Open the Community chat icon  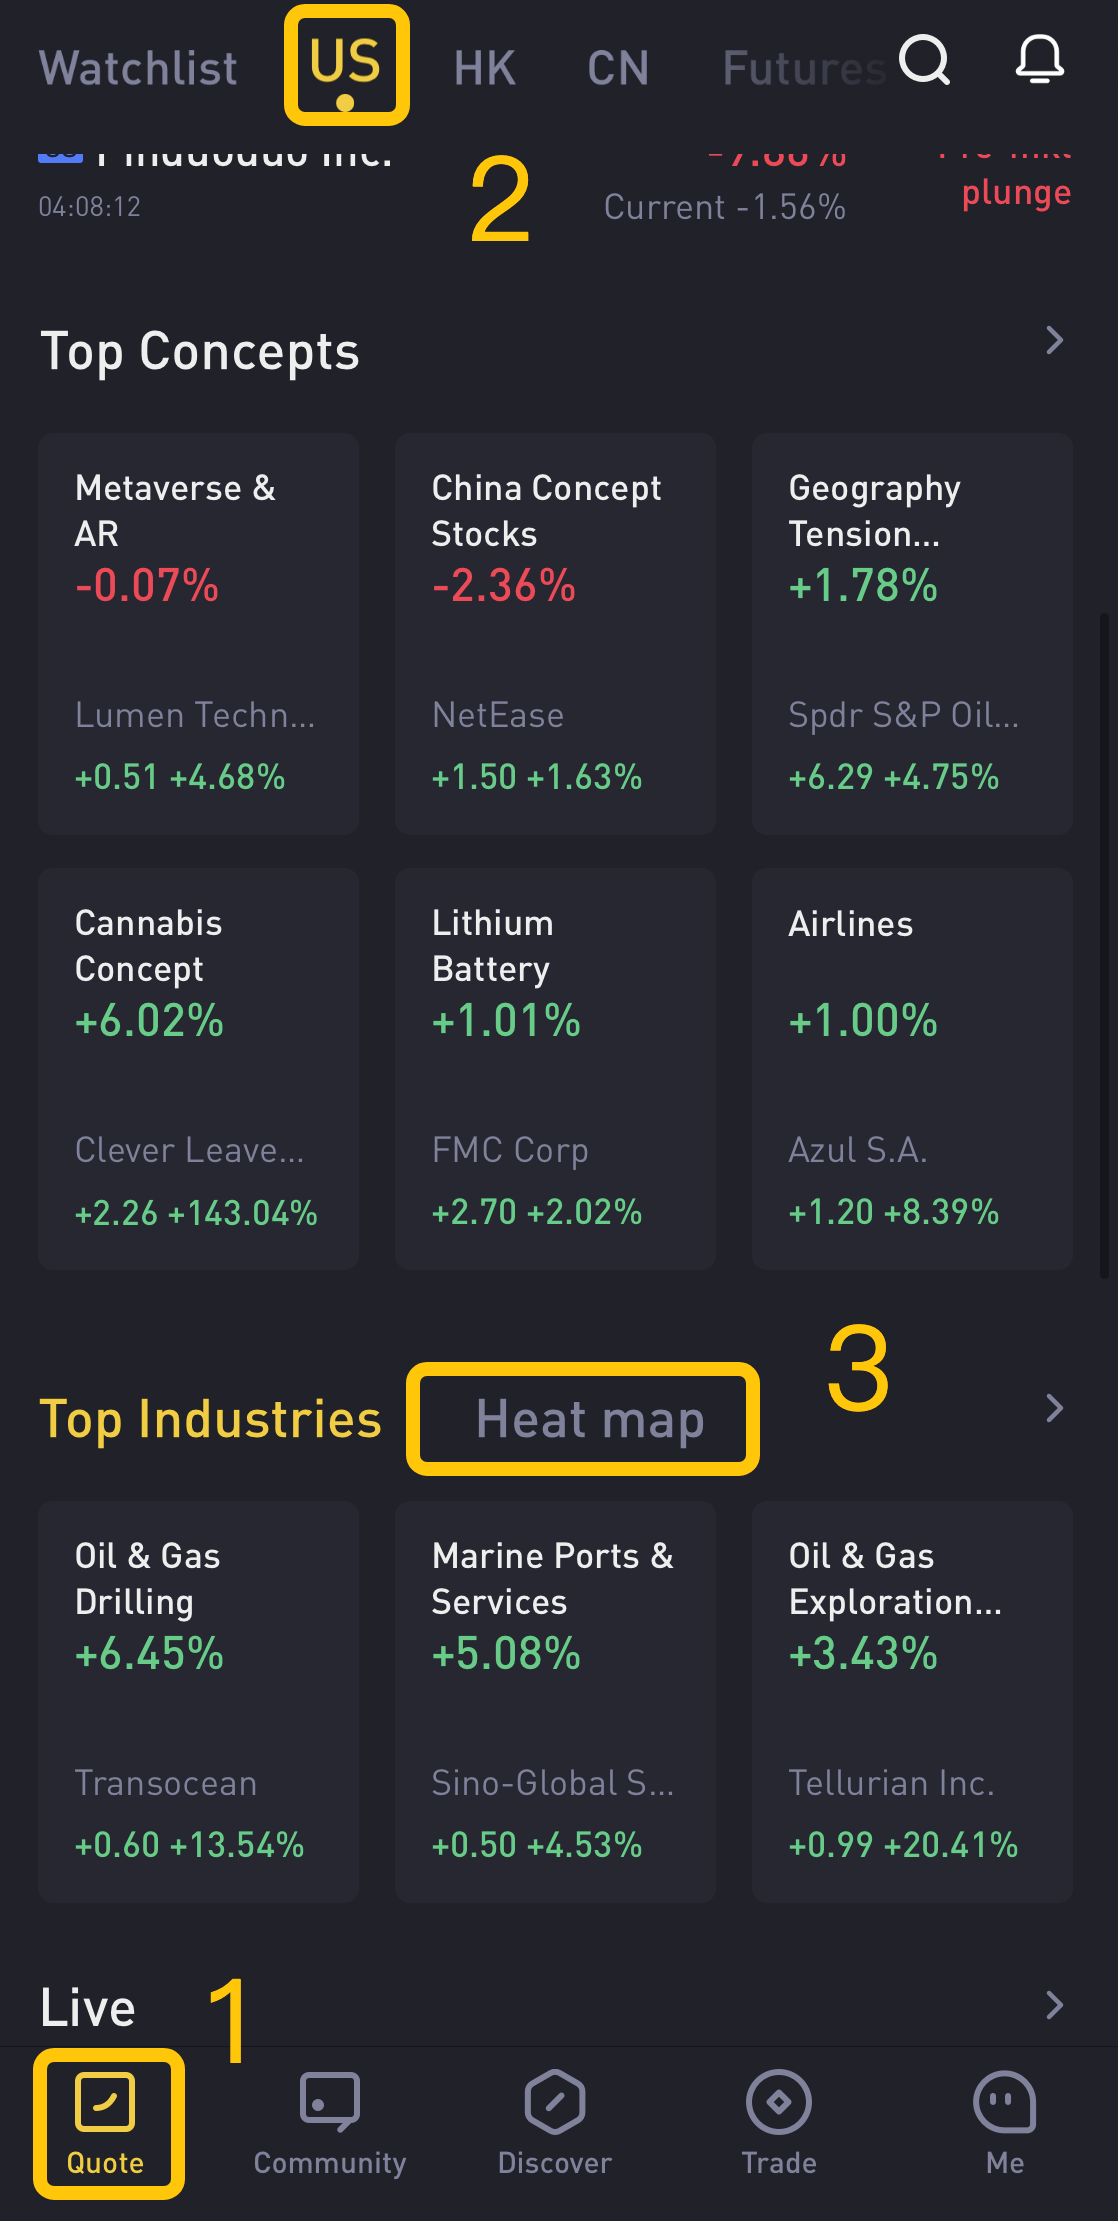pyautogui.click(x=329, y=2104)
